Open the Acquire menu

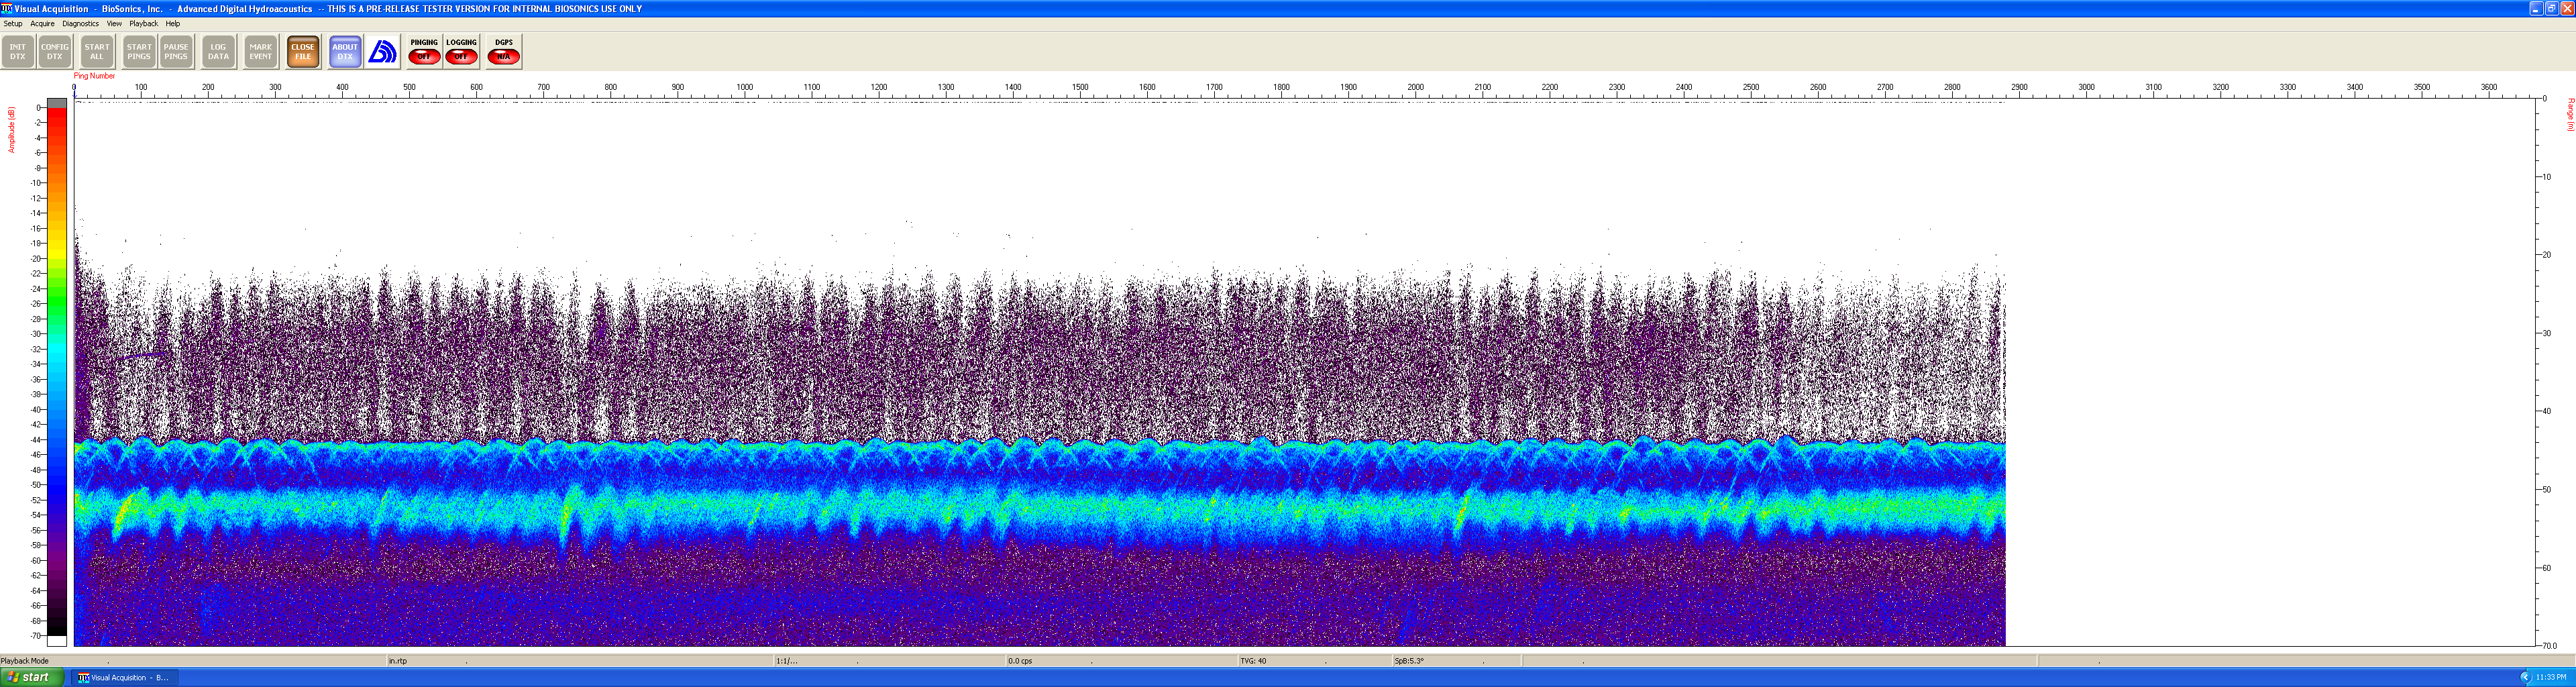tap(42, 24)
